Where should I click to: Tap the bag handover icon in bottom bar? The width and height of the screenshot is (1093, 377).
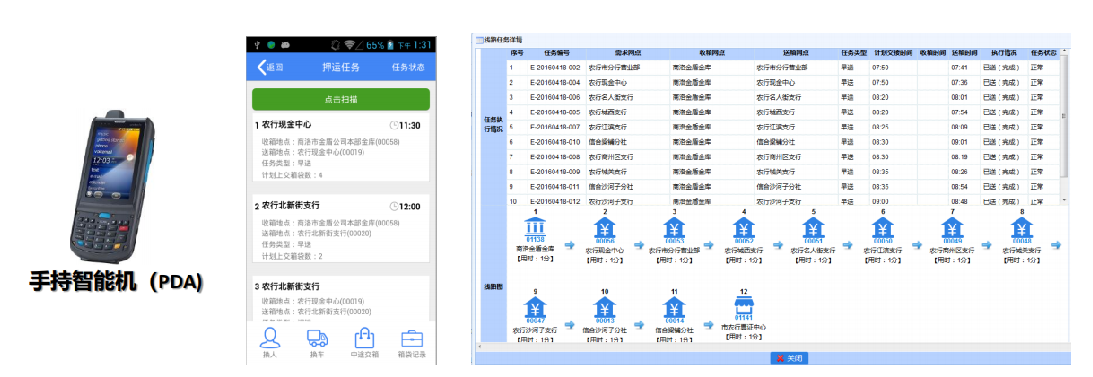[x=365, y=338]
